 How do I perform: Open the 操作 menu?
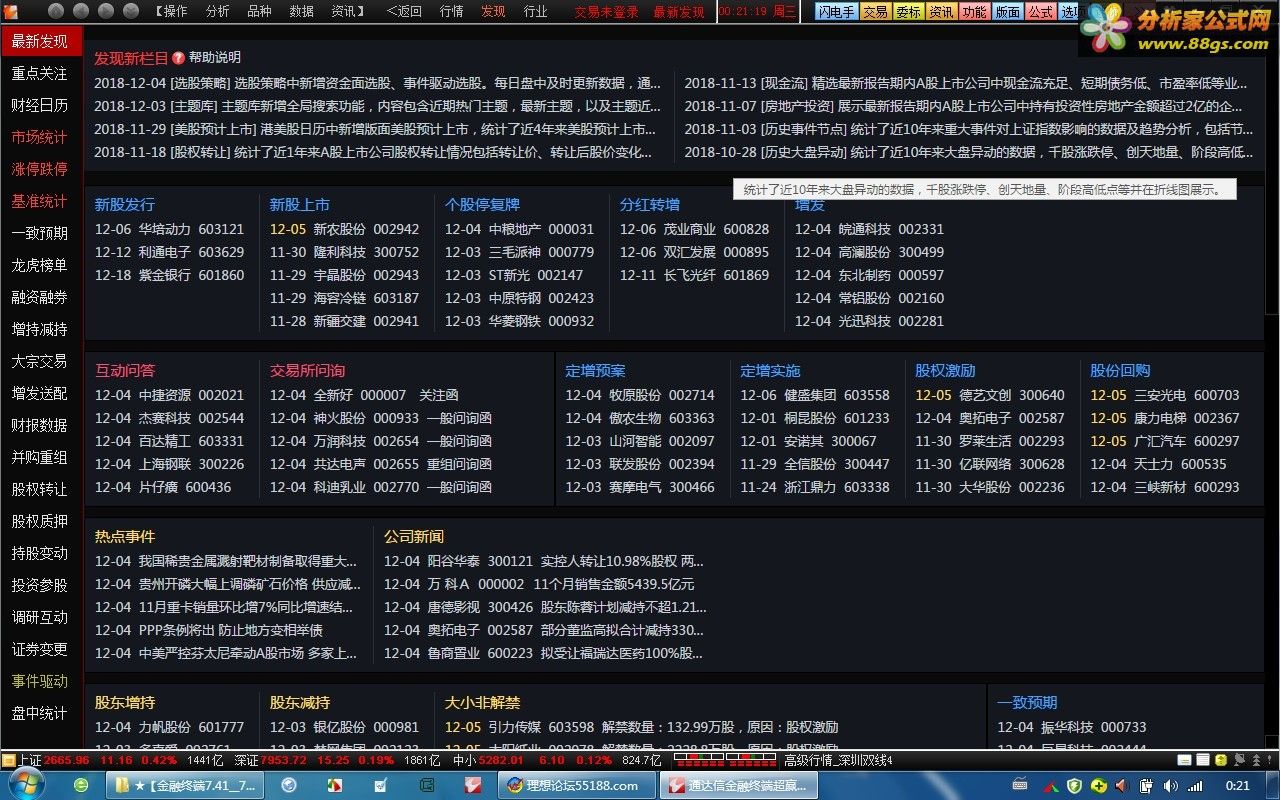(x=174, y=11)
